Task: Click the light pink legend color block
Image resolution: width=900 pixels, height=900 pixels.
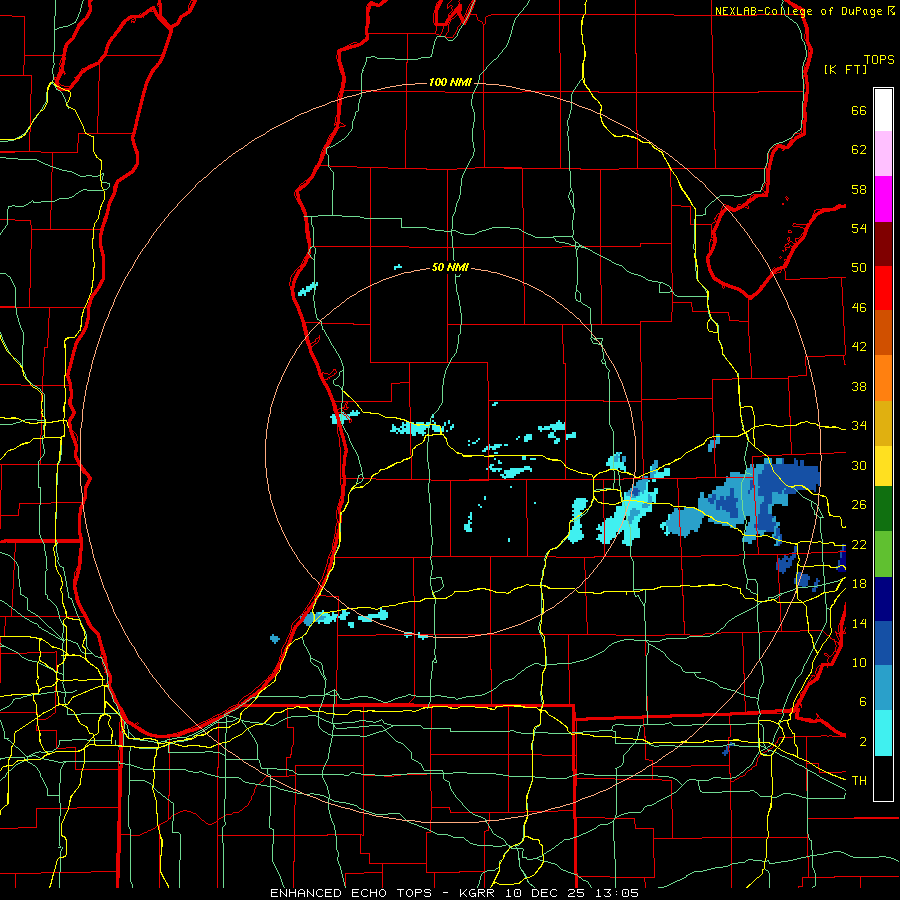Action: click(883, 154)
